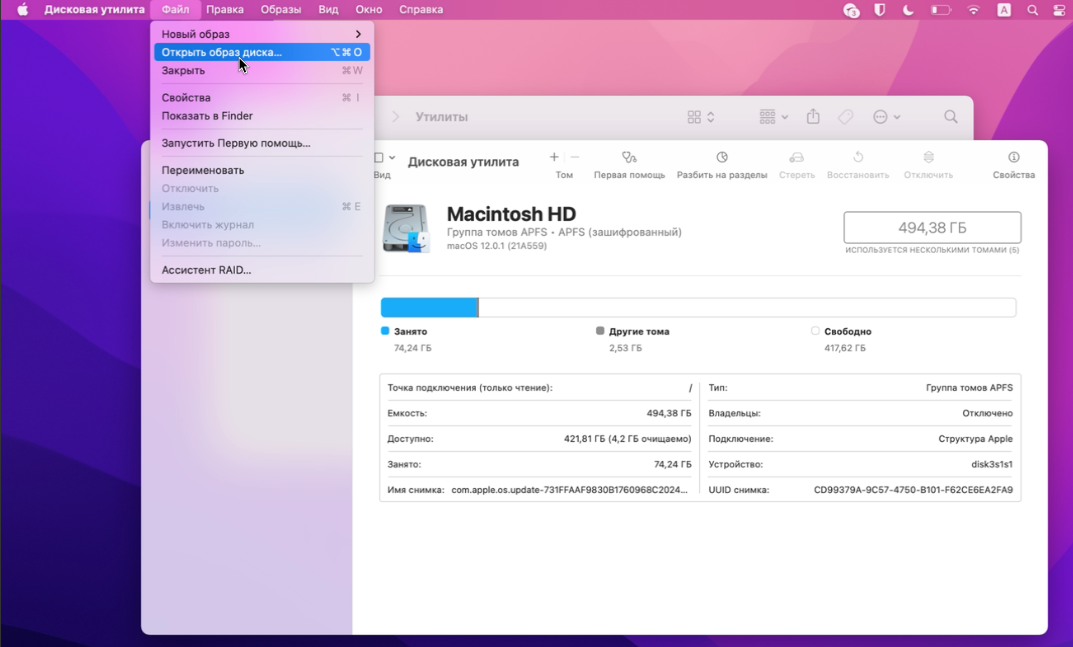Open the icon view switcher in Finder
1073x647 pixels.
coord(701,117)
